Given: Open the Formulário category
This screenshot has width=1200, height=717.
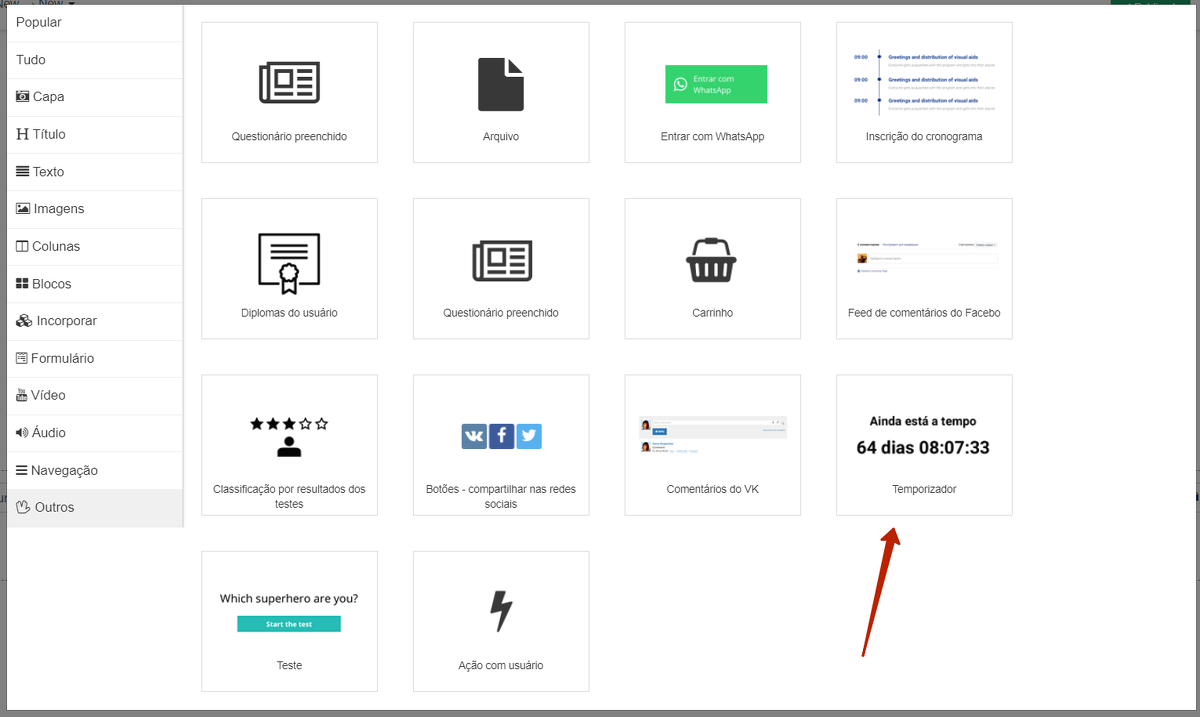Looking at the screenshot, I should click(54, 358).
